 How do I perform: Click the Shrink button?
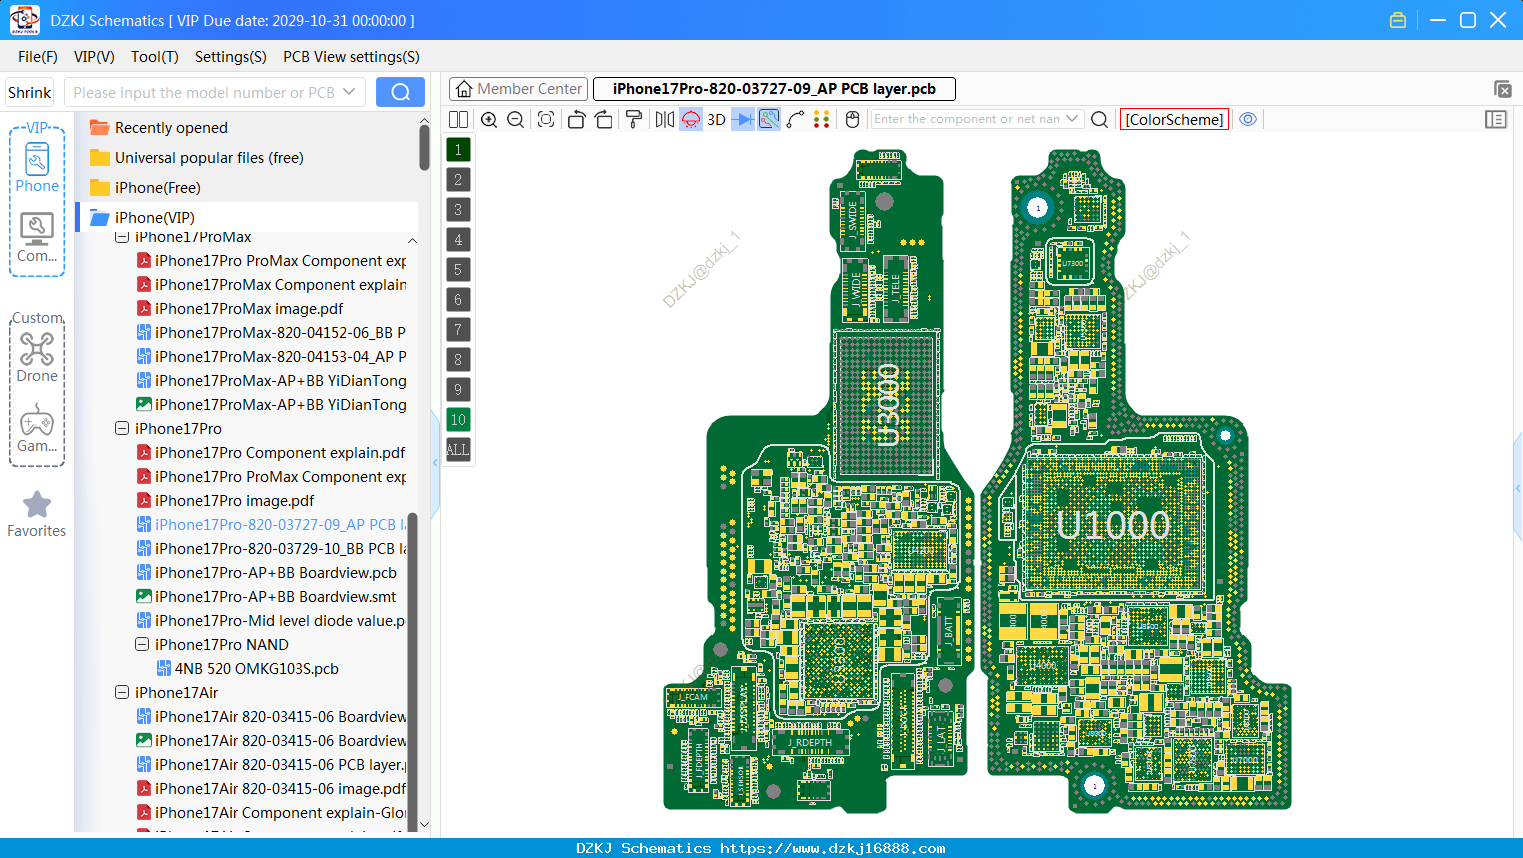pyautogui.click(x=30, y=92)
